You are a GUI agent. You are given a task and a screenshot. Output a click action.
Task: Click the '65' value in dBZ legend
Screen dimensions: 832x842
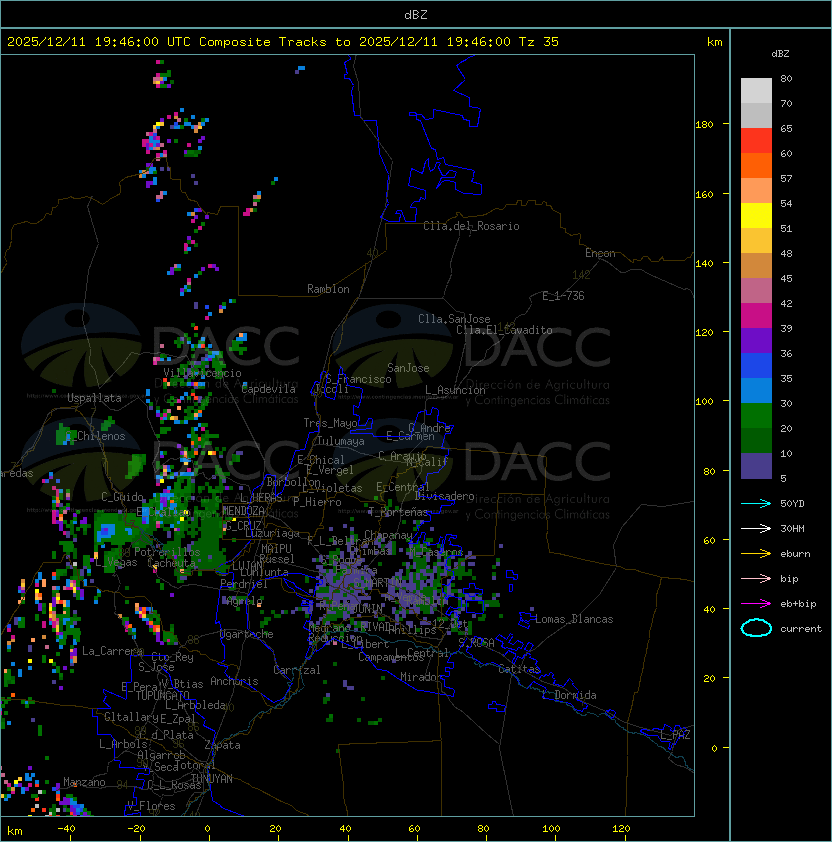(x=786, y=128)
